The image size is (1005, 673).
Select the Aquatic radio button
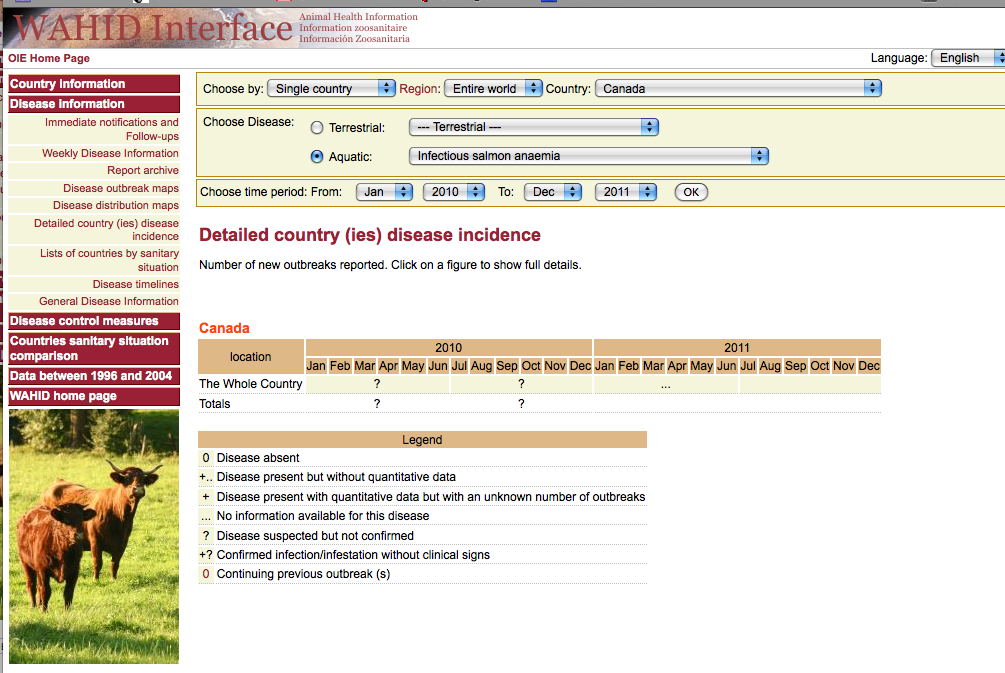click(317, 156)
